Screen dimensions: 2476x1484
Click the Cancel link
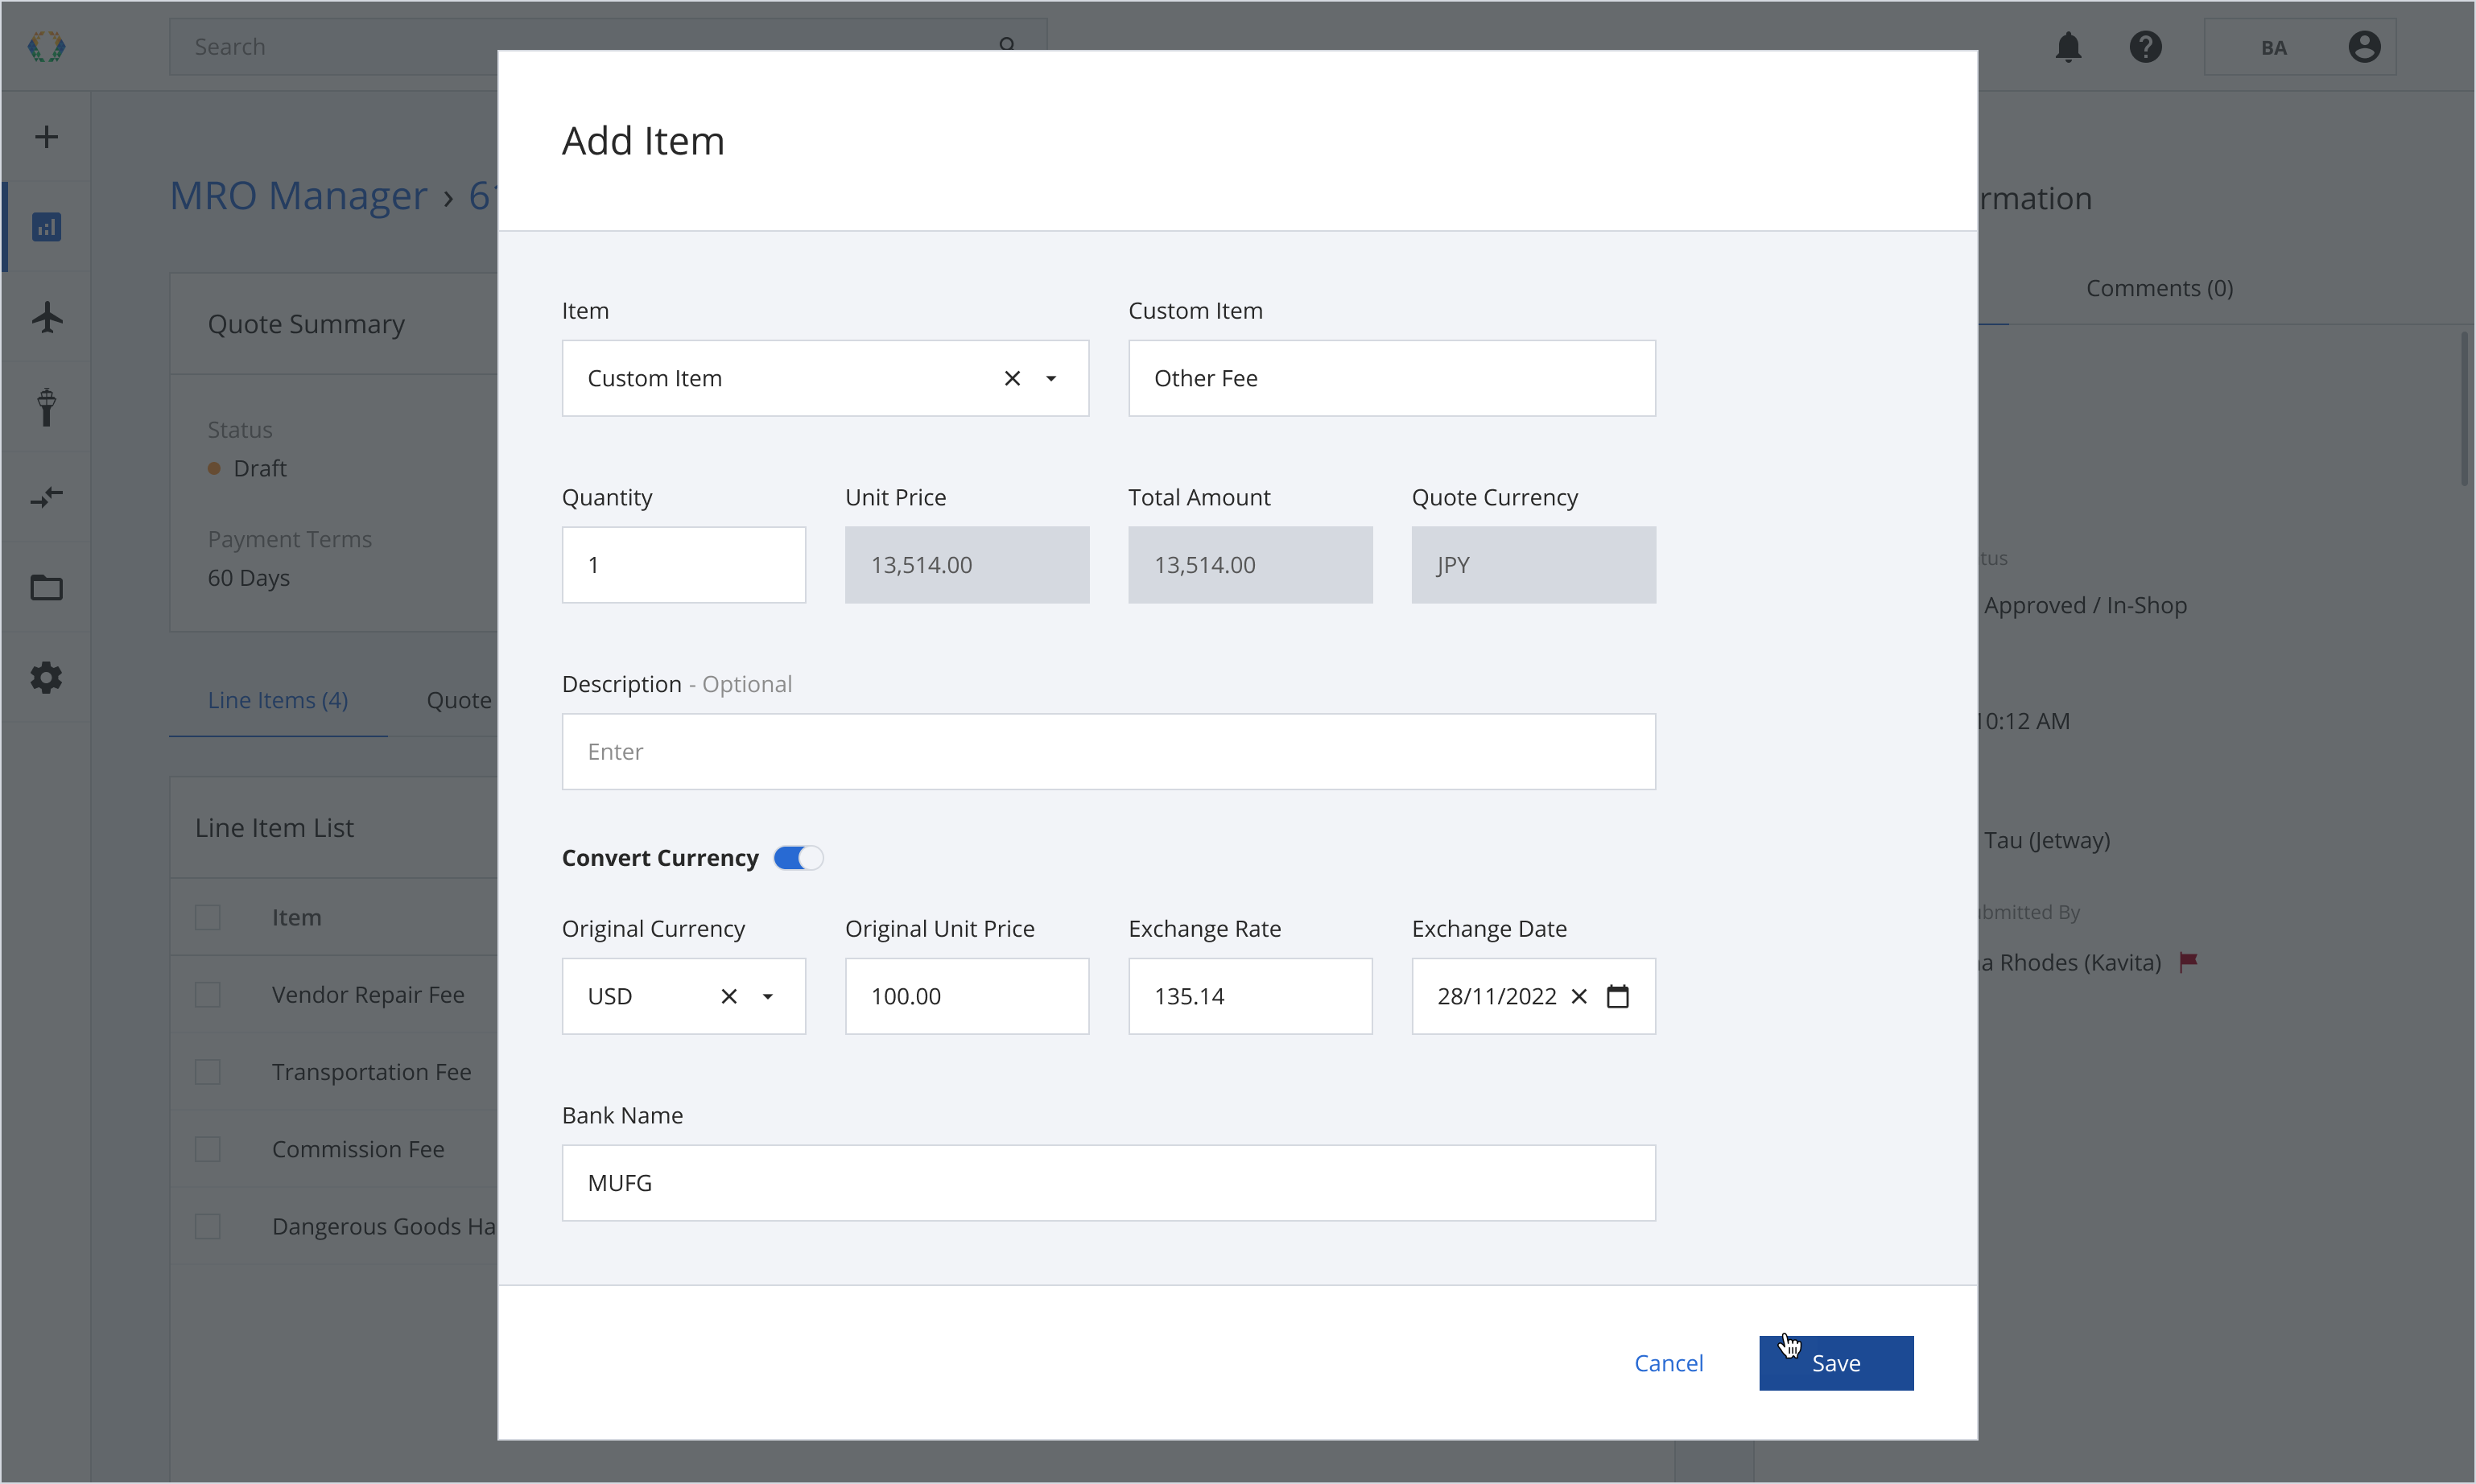pyautogui.click(x=1668, y=1363)
